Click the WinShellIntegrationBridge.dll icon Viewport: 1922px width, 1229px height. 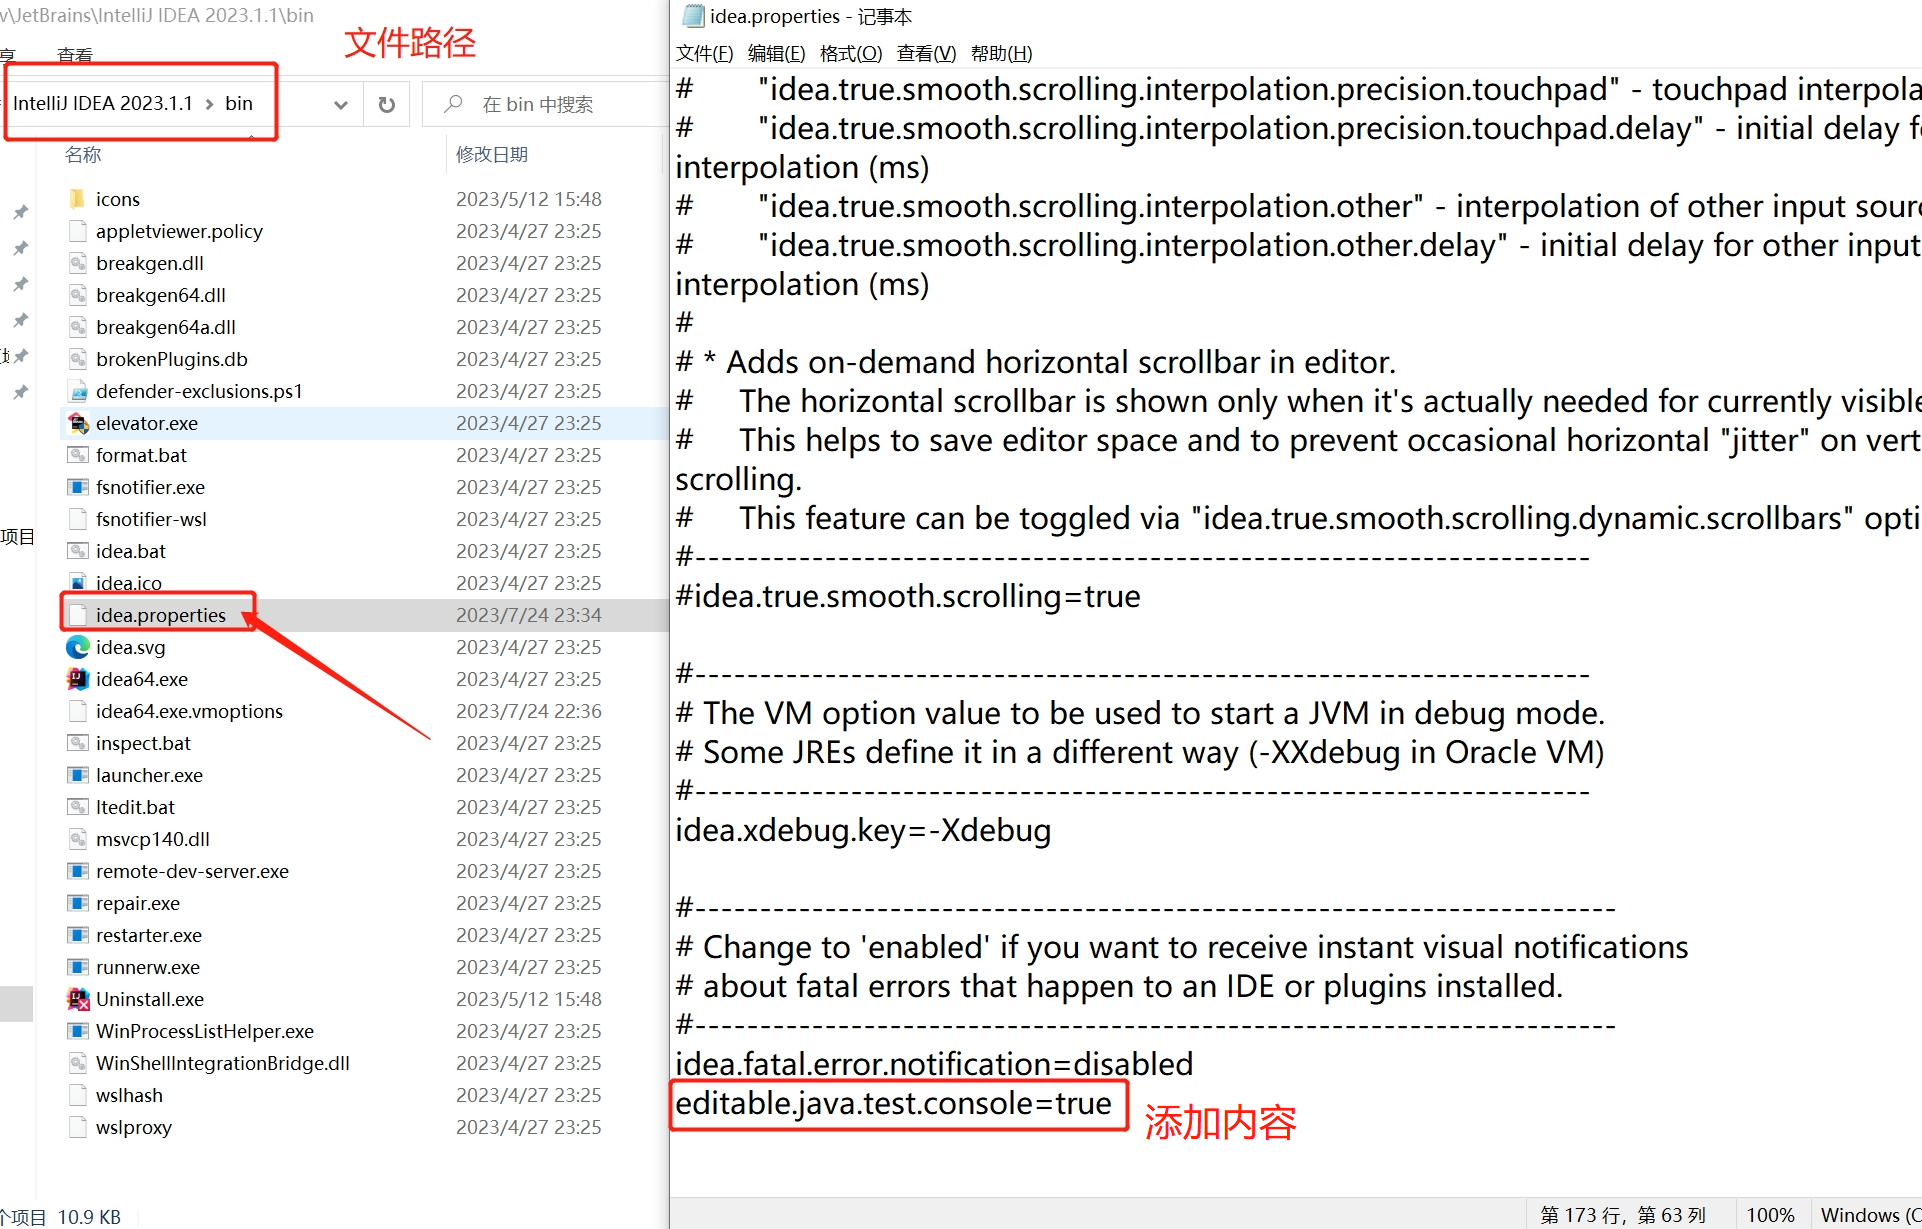pyautogui.click(x=78, y=1063)
